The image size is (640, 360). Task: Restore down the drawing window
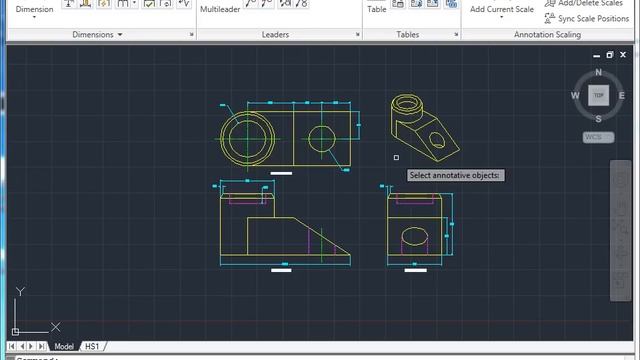[x=609, y=55]
